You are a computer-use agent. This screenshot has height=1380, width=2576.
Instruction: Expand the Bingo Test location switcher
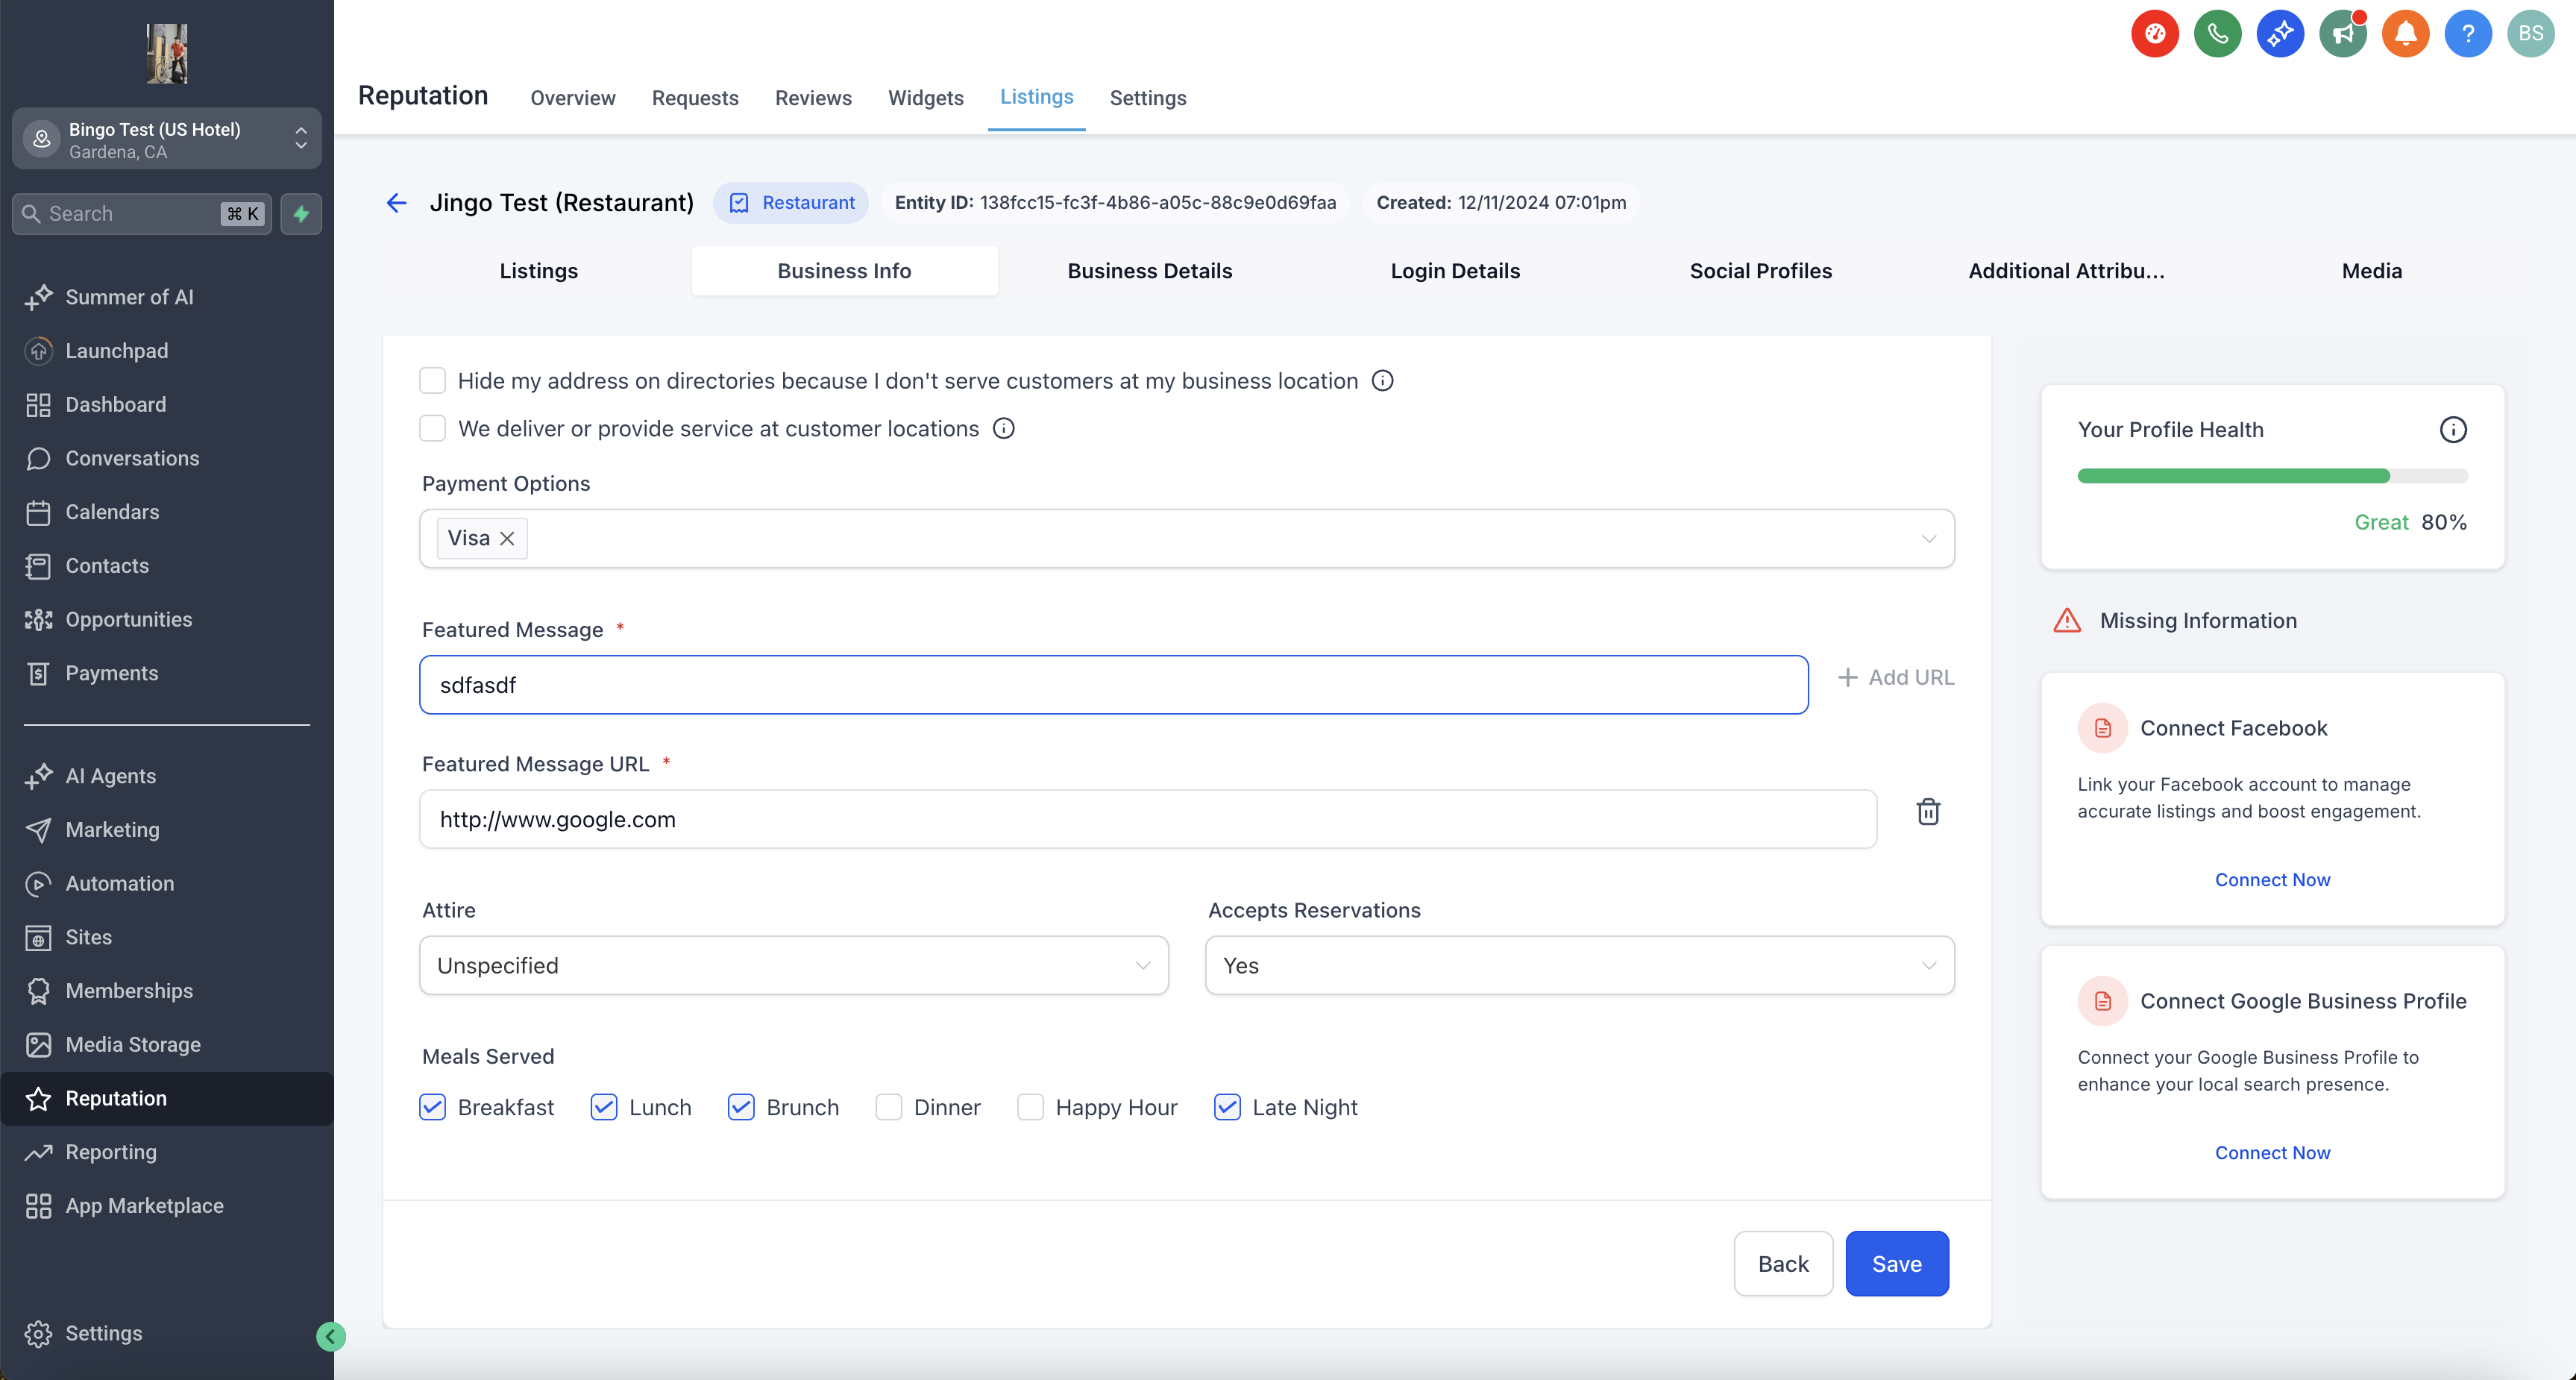[x=167, y=140]
